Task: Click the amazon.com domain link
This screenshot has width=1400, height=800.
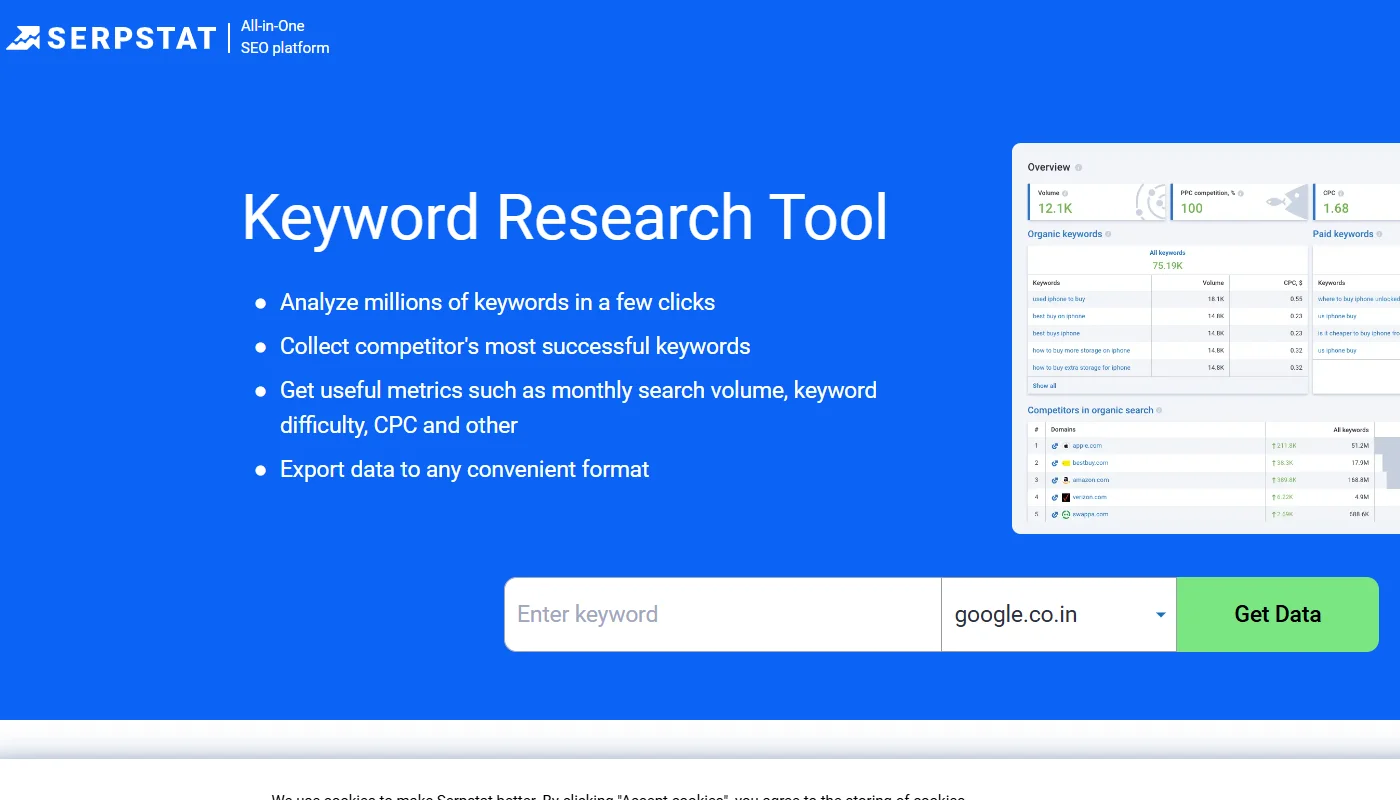Action: [1091, 480]
